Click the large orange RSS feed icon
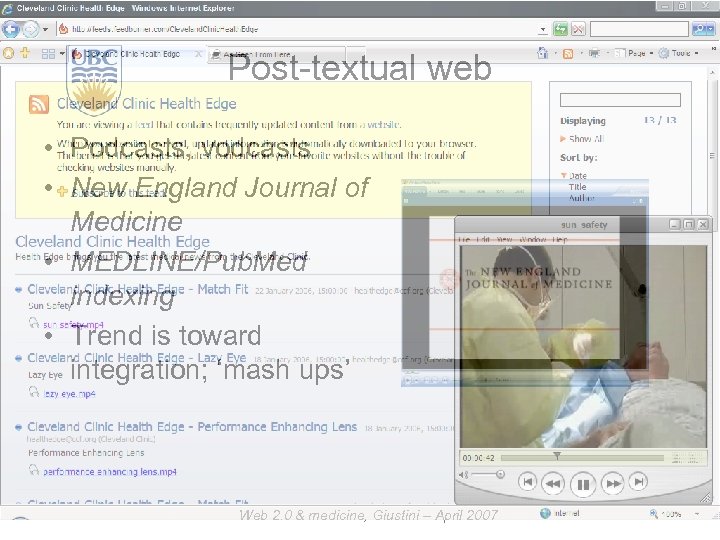The image size is (720, 540). tap(39, 104)
